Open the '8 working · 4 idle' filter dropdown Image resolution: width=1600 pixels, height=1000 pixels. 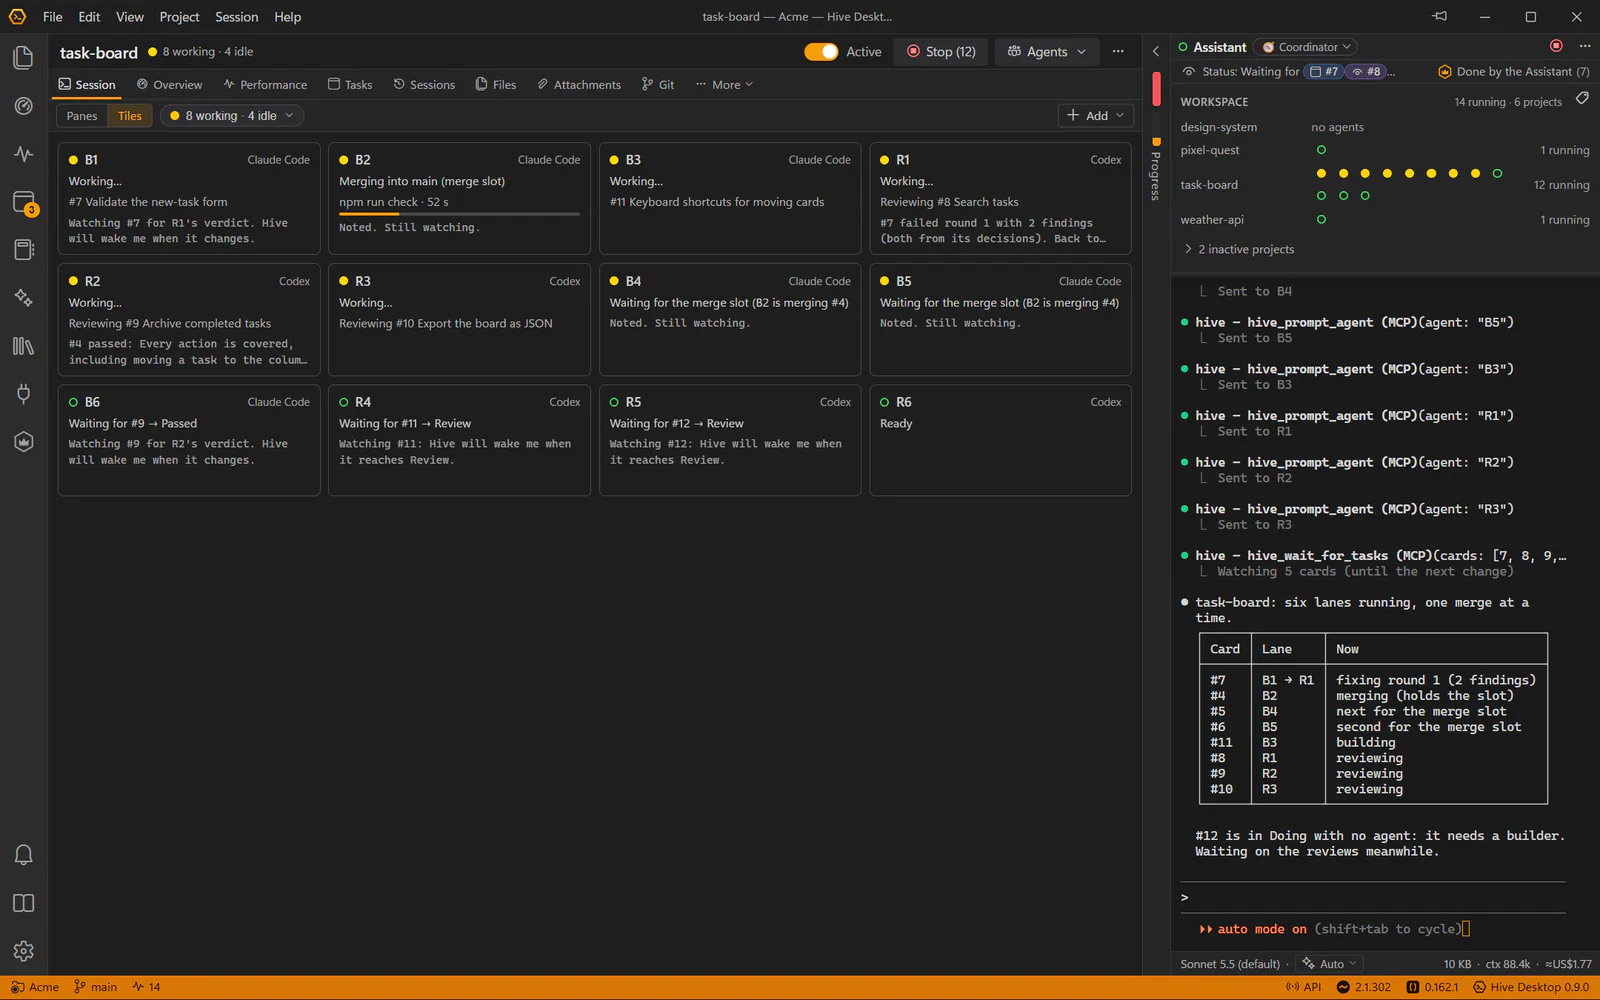[232, 116]
